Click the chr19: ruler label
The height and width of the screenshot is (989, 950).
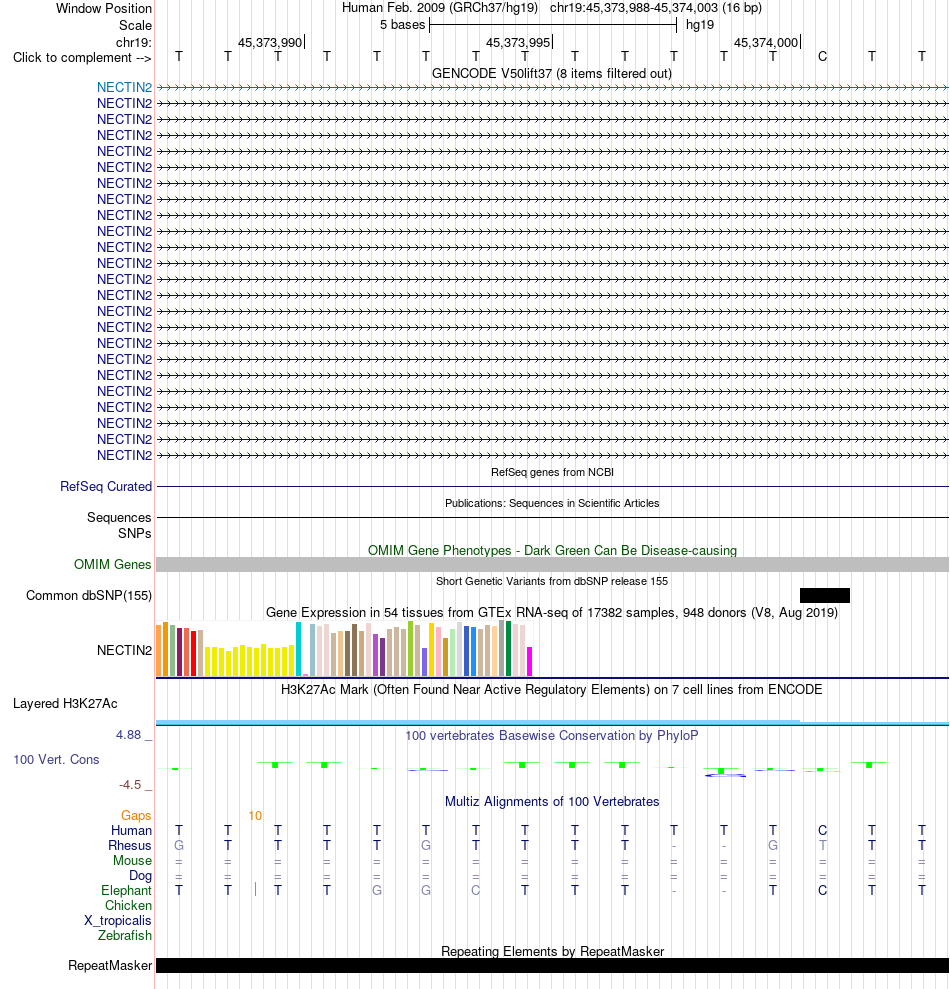click(x=133, y=42)
